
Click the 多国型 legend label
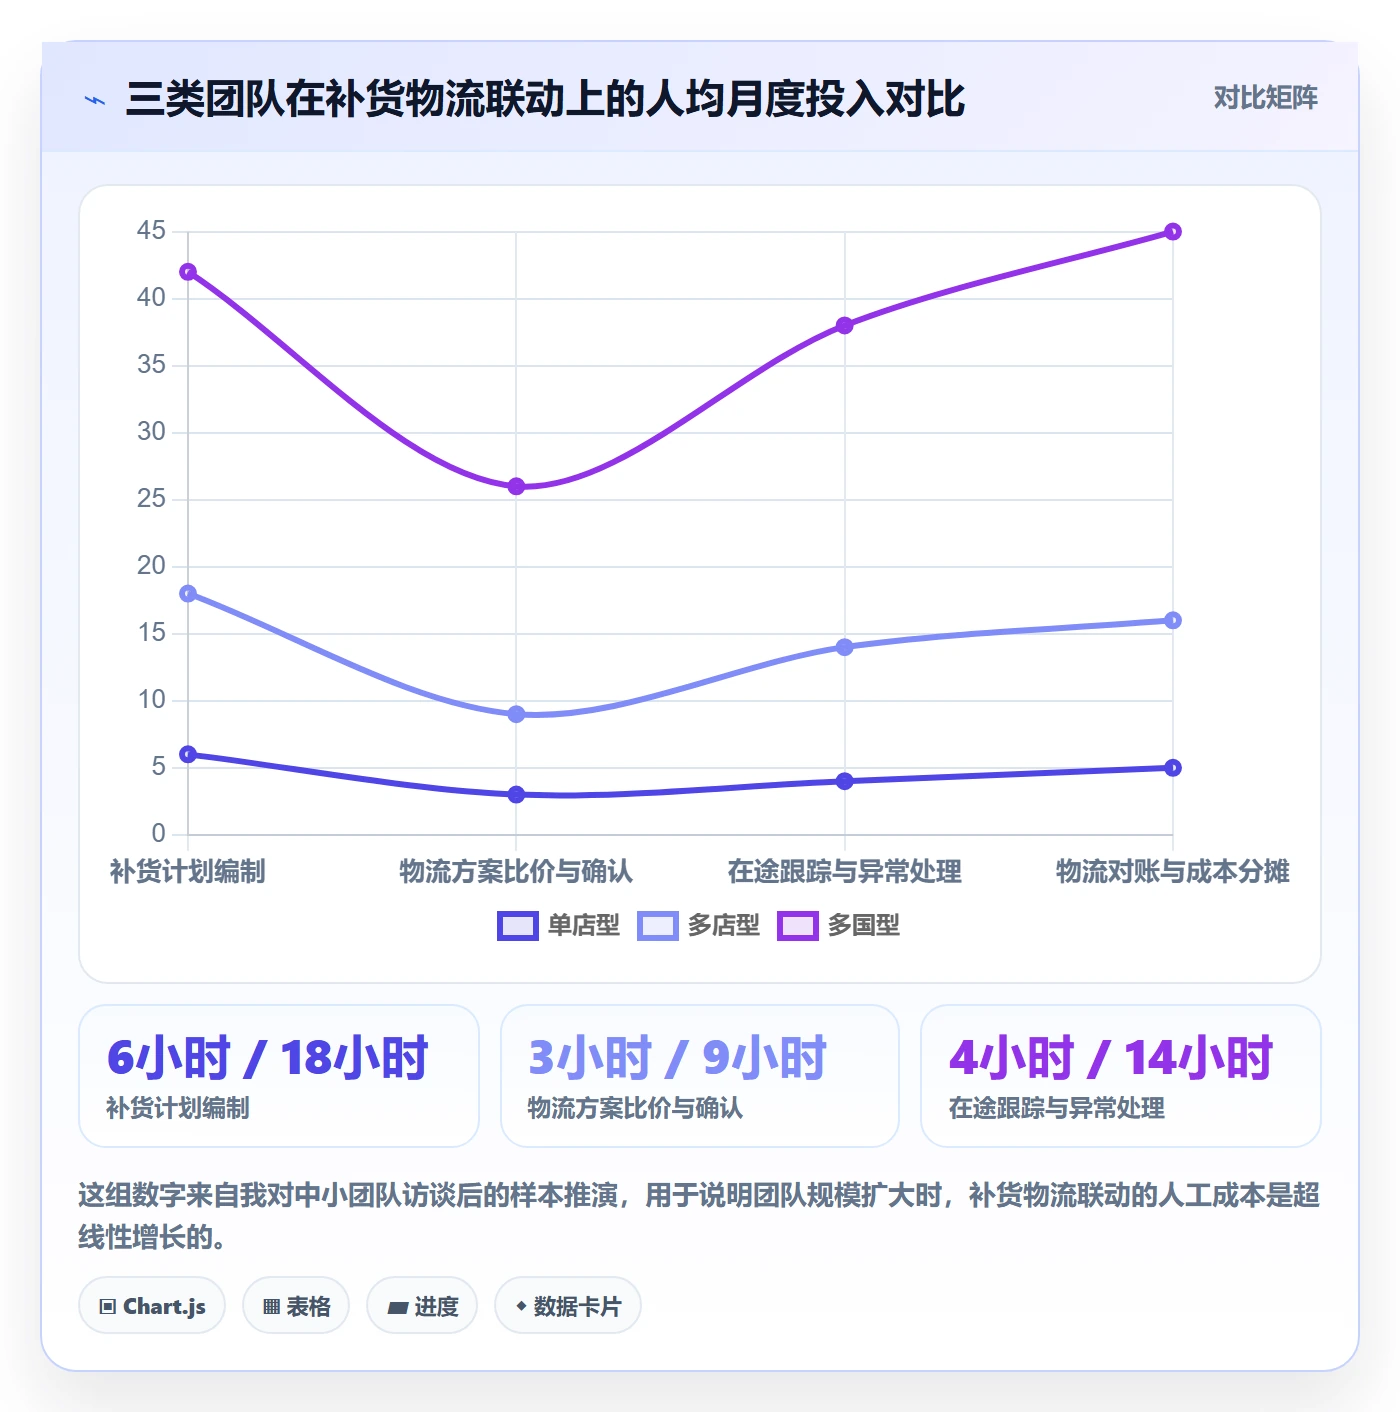coord(863,926)
